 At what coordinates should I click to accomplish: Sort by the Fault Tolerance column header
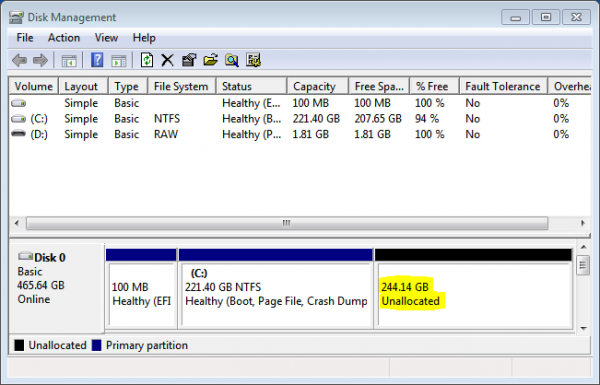503,86
